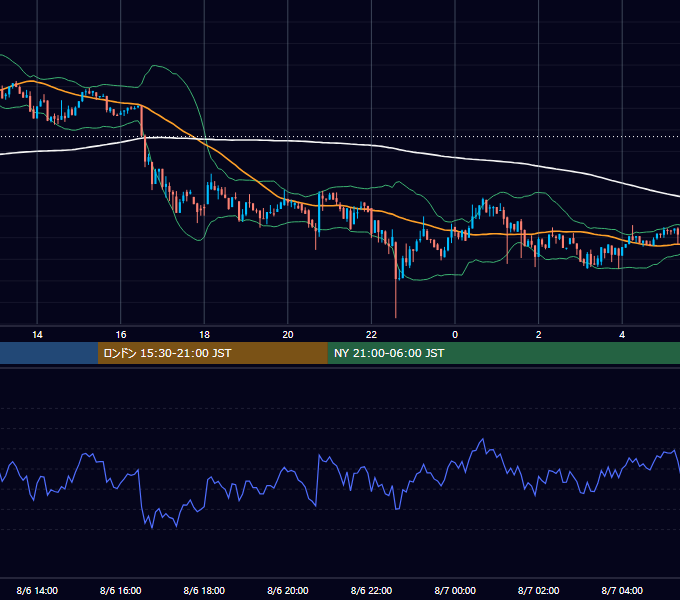Click the 4 hour axis label
This screenshot has height=600, width=680.
click(x=622, y=335)
